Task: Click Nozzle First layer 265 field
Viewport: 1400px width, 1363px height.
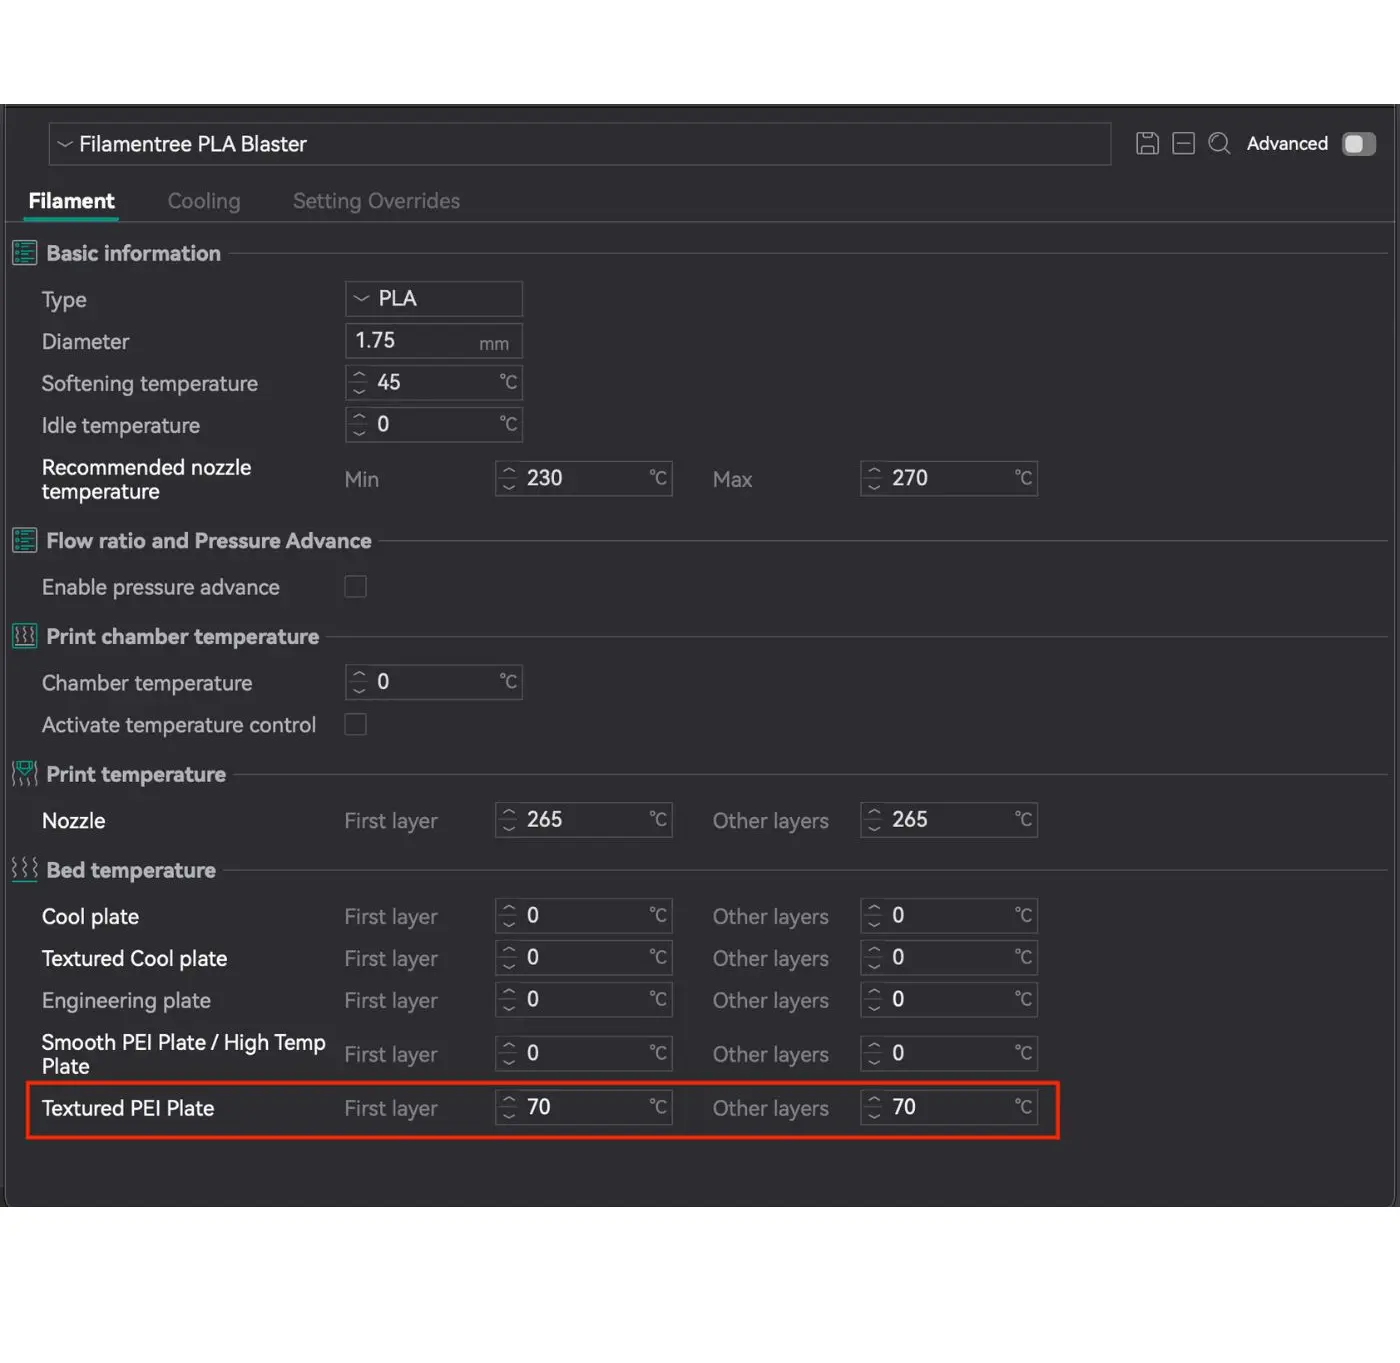Action: pyautogui.click(x=584, y=820)
